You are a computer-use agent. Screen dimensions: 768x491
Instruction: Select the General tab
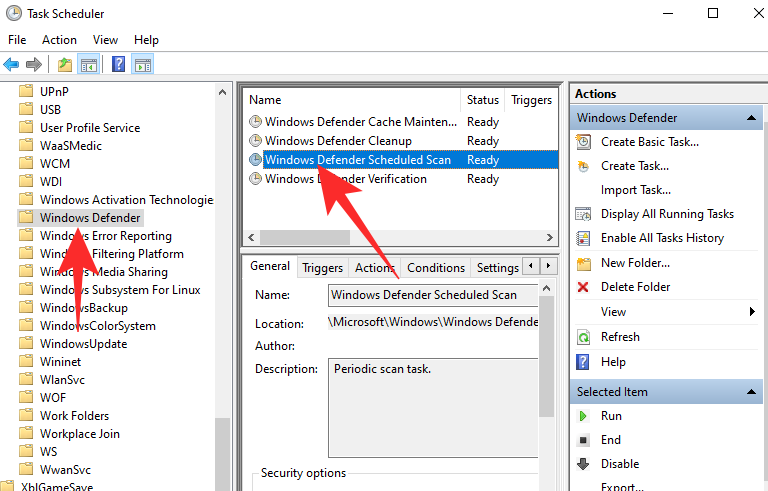click(x=270, y=266)
